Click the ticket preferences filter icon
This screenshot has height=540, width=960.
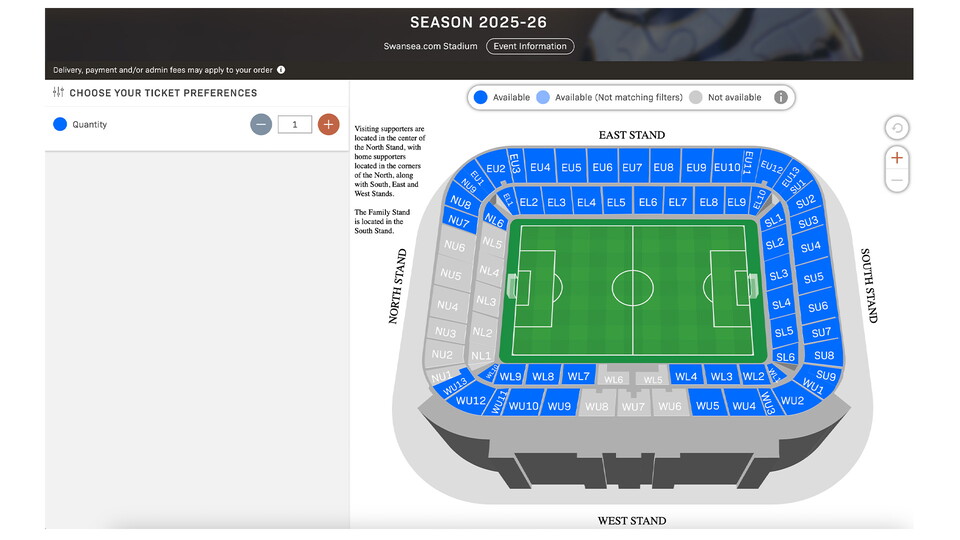[57, 93]
